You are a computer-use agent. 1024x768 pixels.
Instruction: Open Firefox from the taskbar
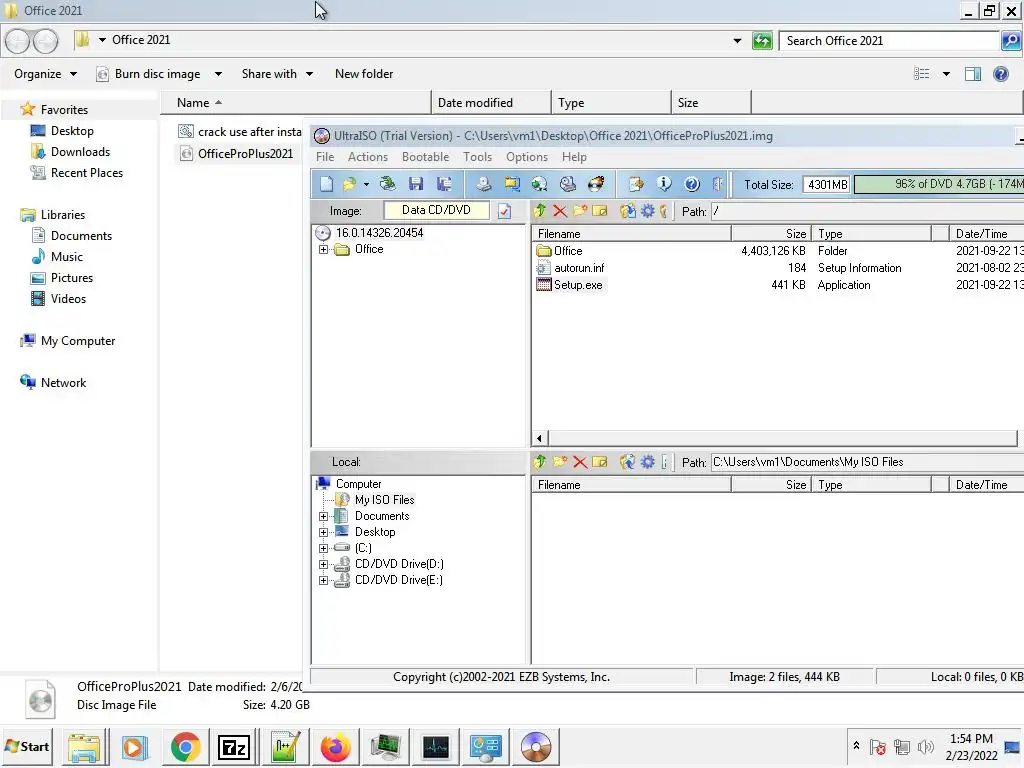335,746
